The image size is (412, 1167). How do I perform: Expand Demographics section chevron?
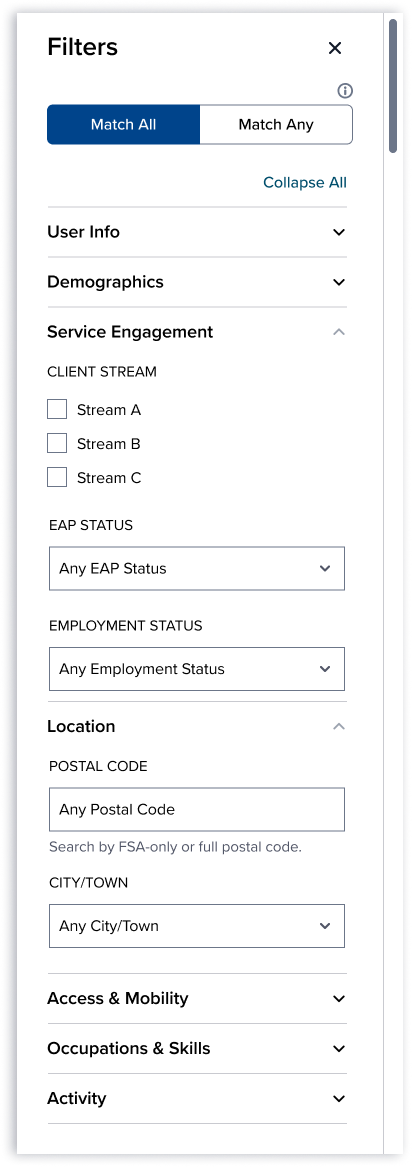[339, 282]
